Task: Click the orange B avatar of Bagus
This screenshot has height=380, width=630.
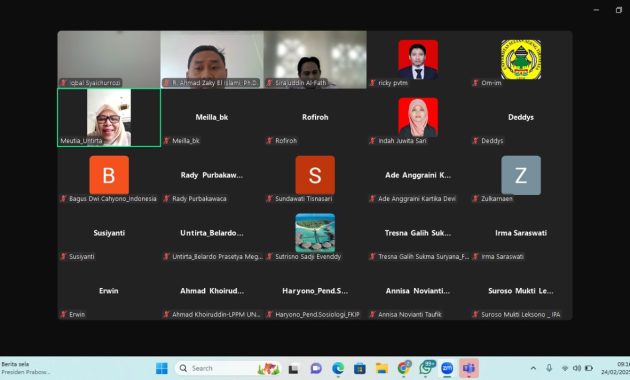Action: (109, 175)
